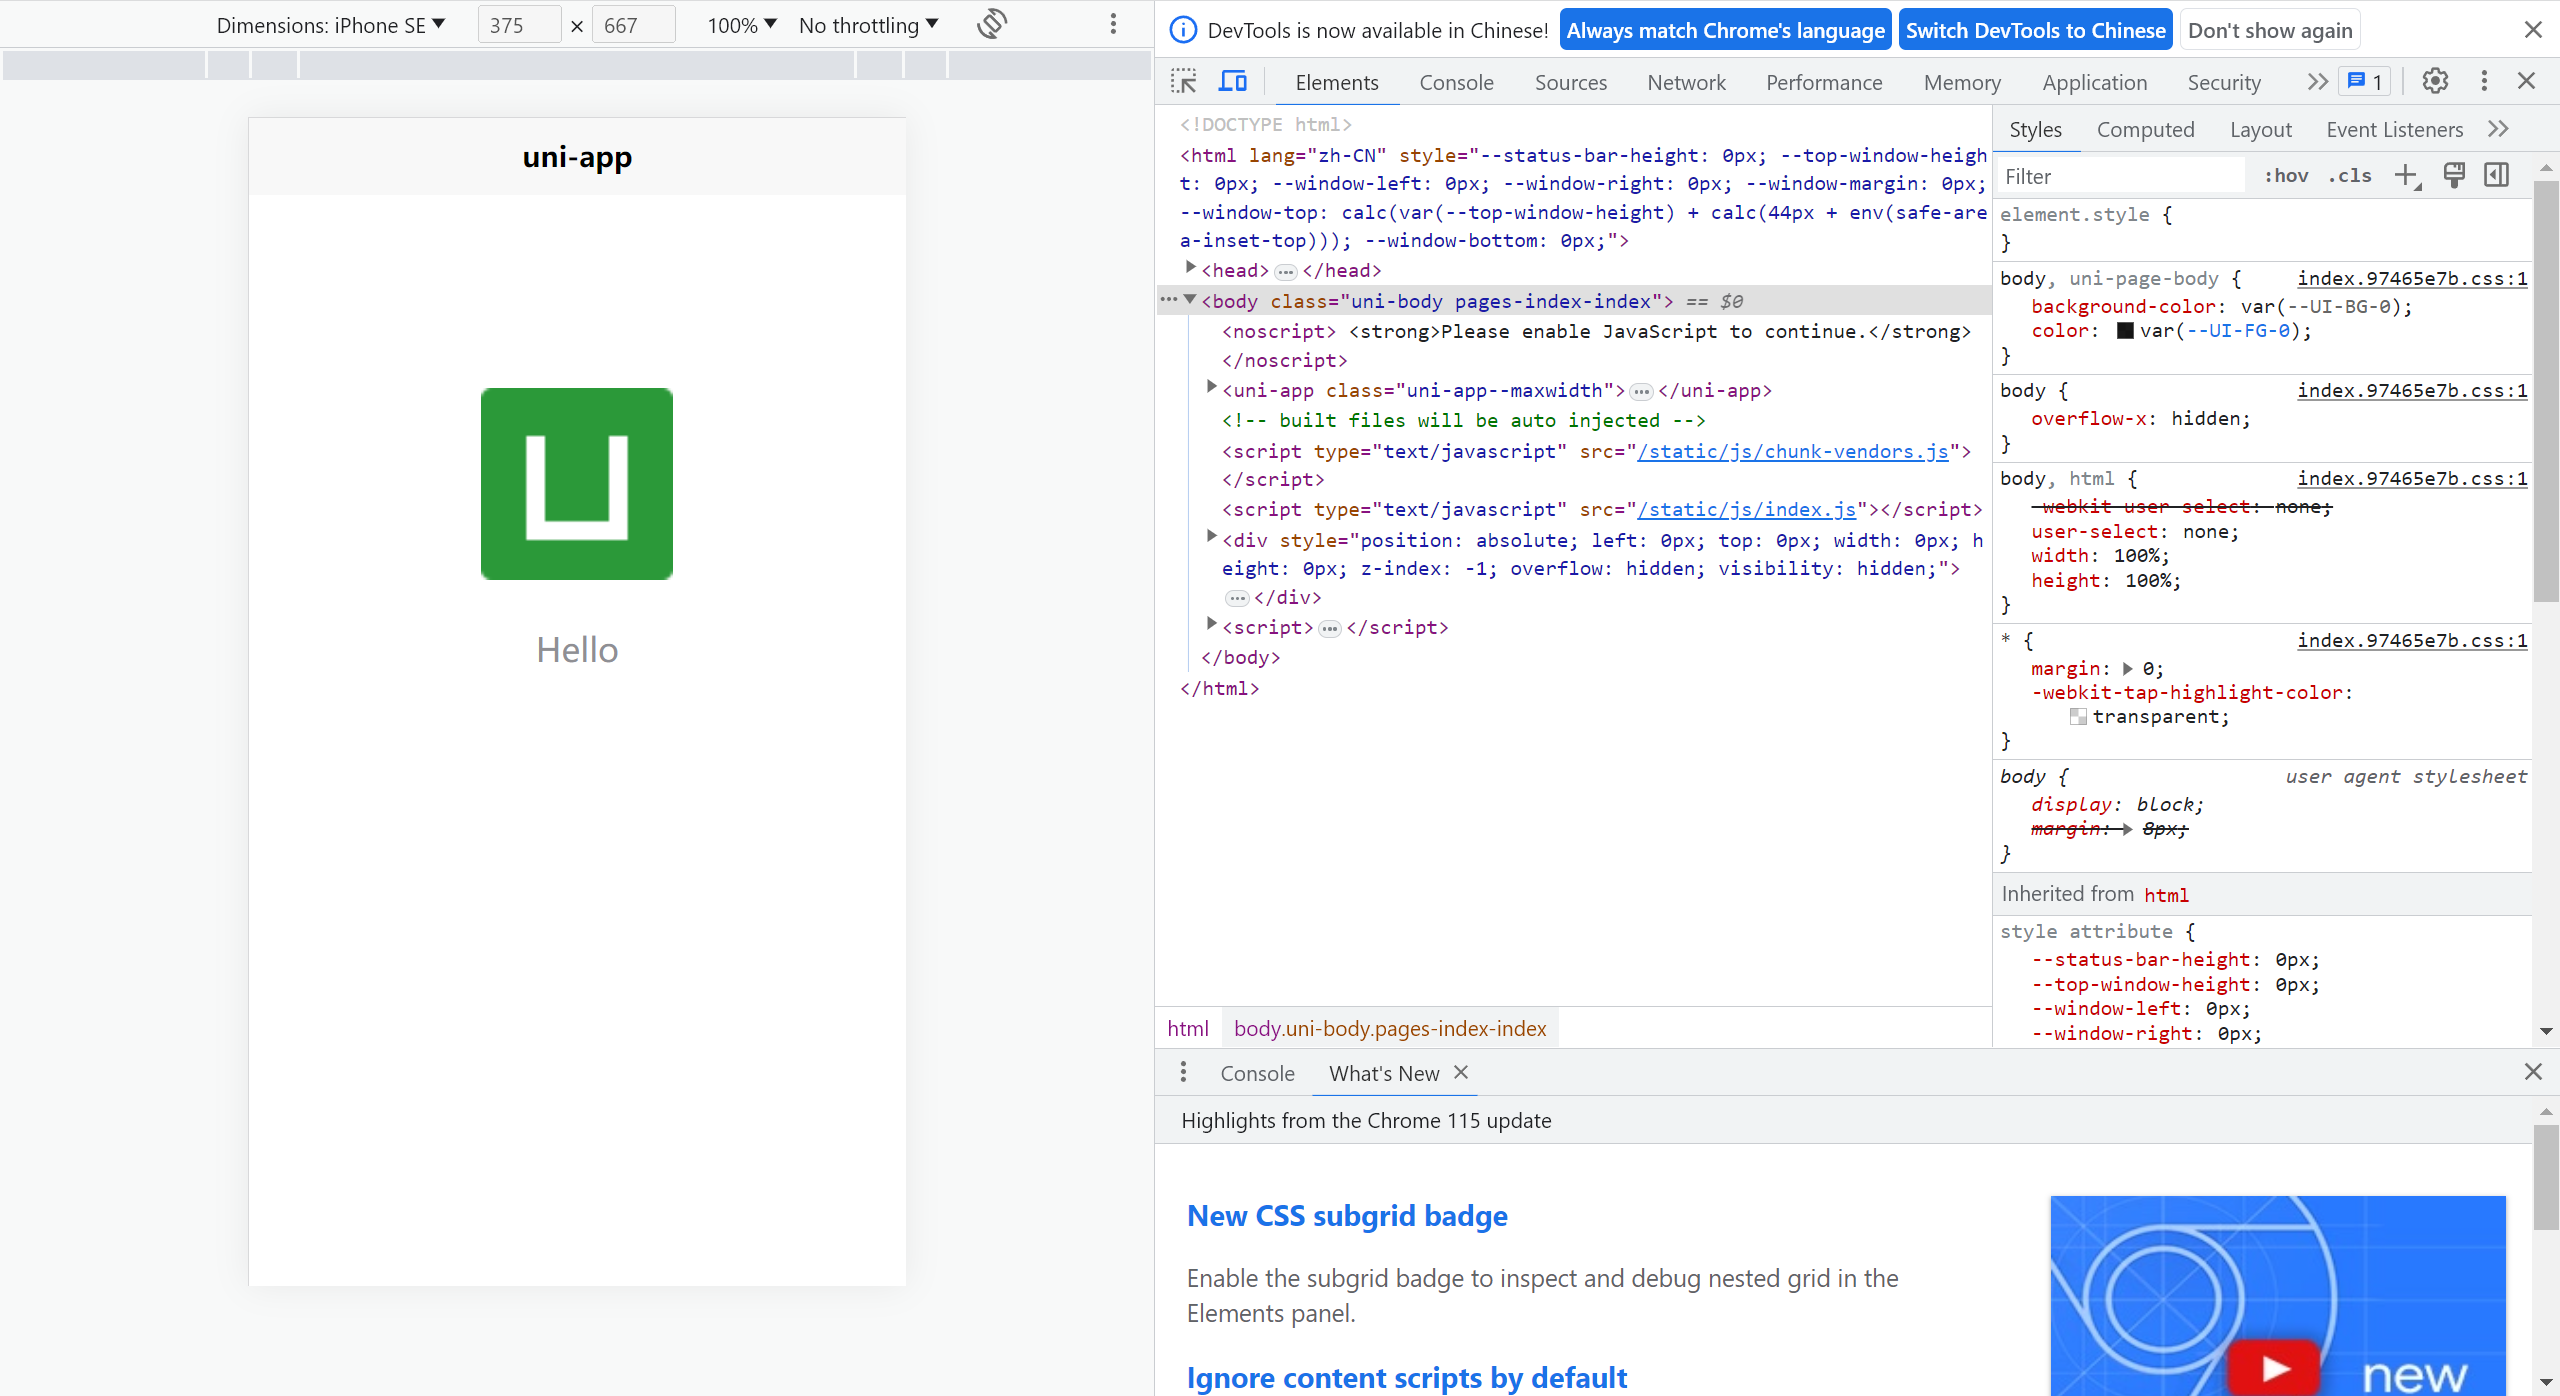Expand the margin shorthand in universal rule

pos(2127,669)
